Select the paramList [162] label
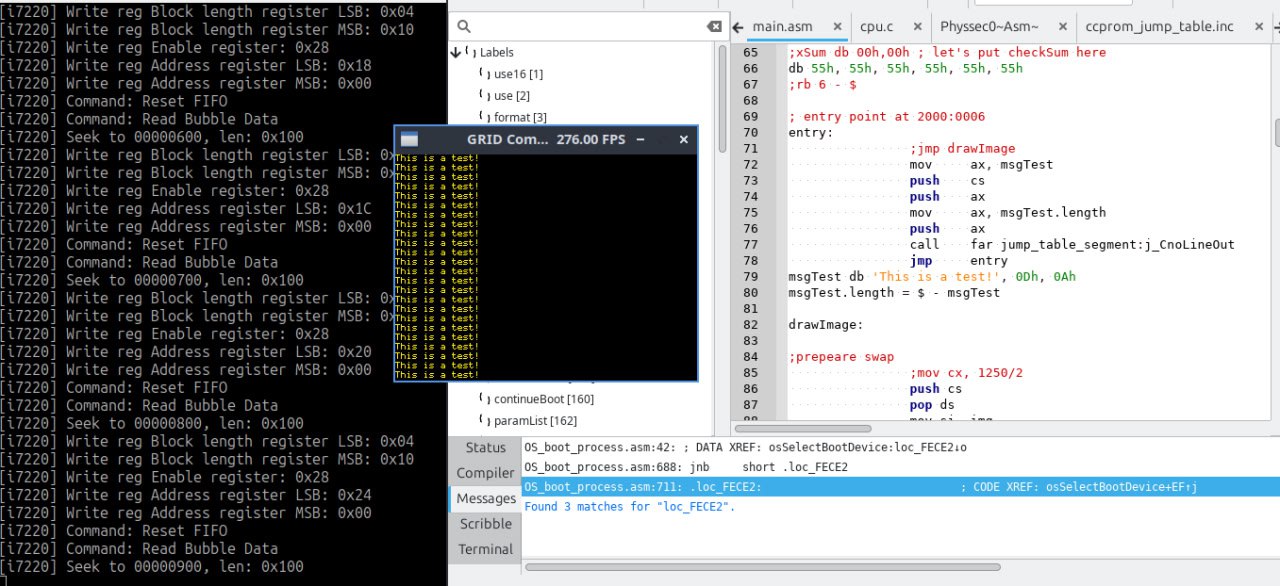This screenshot has width=1280, height=586. [x=535, y=421]
